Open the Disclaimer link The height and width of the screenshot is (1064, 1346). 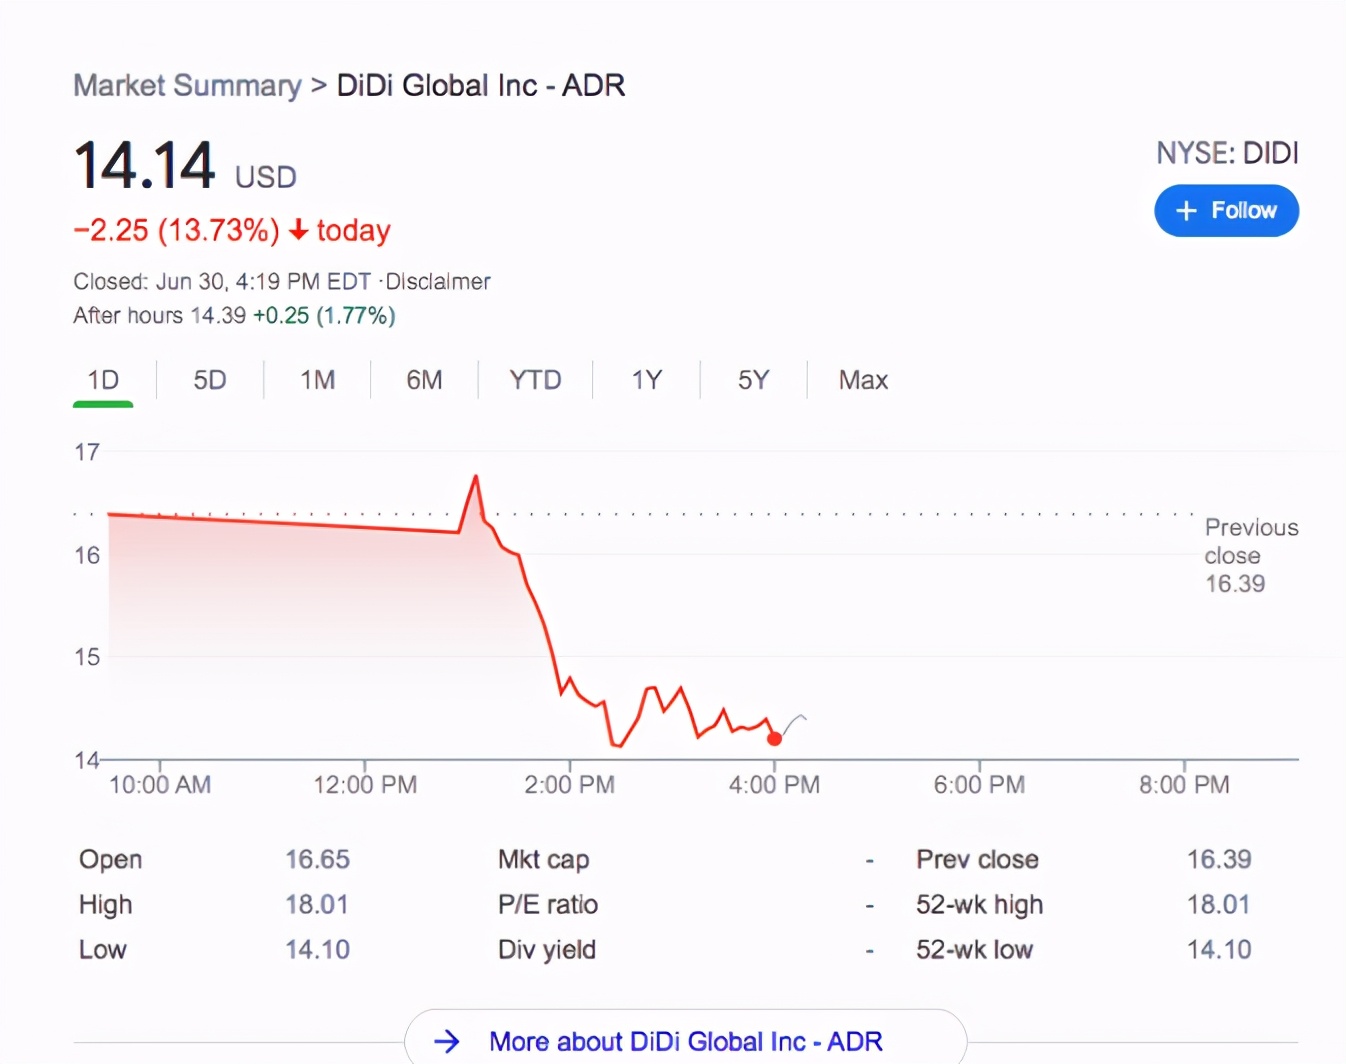[x=439, y=282]
